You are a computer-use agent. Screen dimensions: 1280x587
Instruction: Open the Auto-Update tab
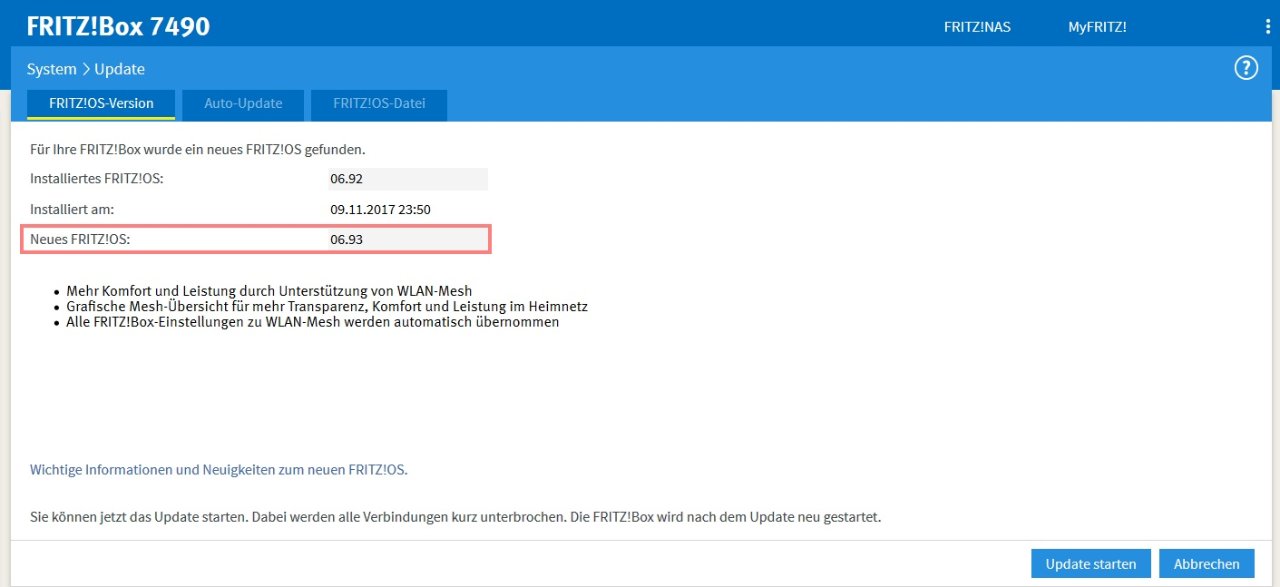[243, 104]
